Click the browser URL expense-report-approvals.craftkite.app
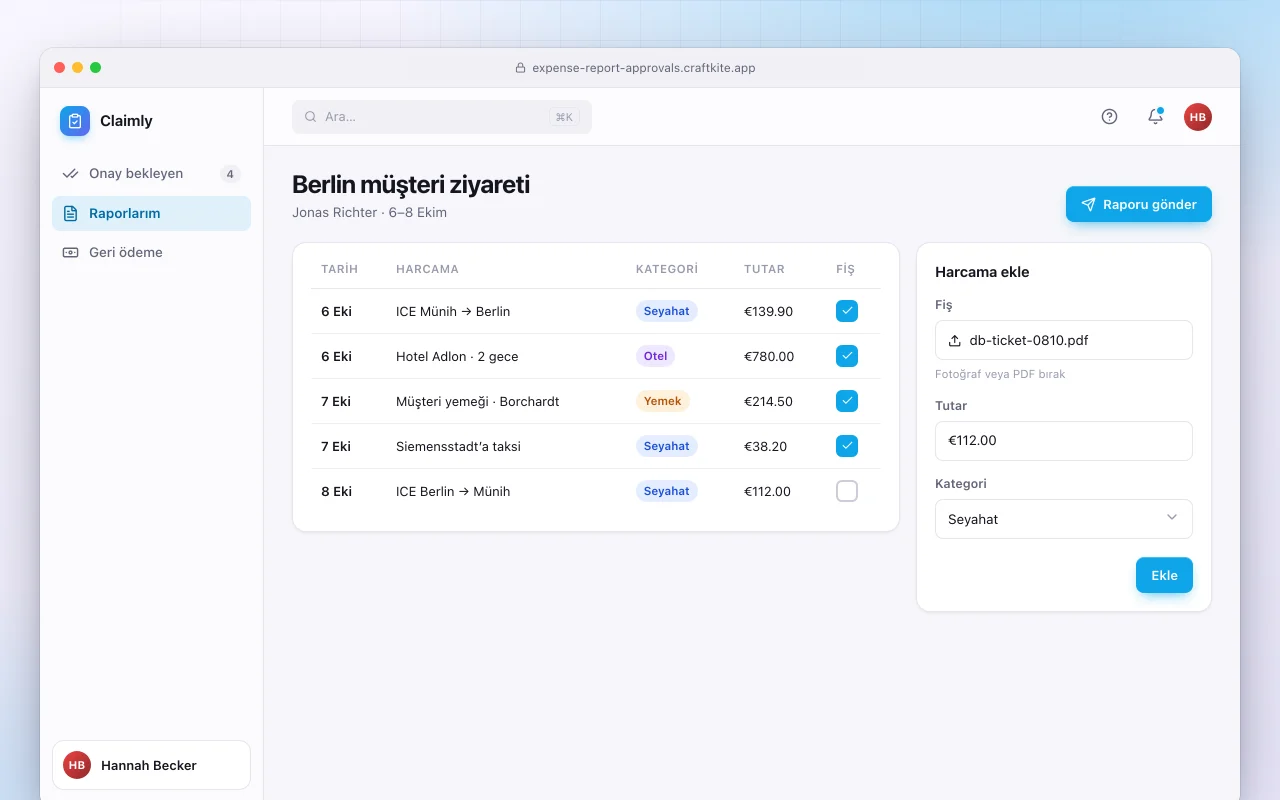The height and width of the screenshot is (800, 1280). pos(644,68)
